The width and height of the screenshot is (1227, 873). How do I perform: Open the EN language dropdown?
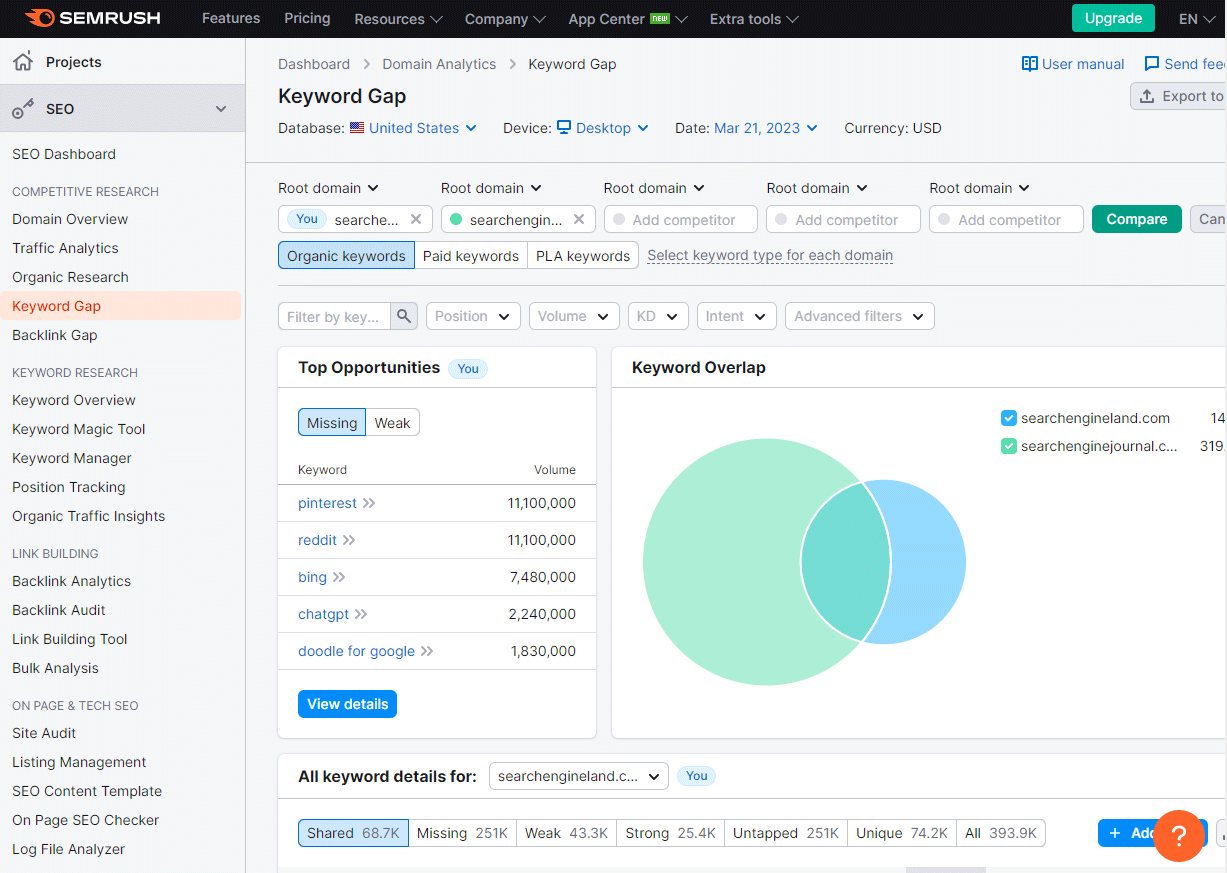coord(1198,19)
